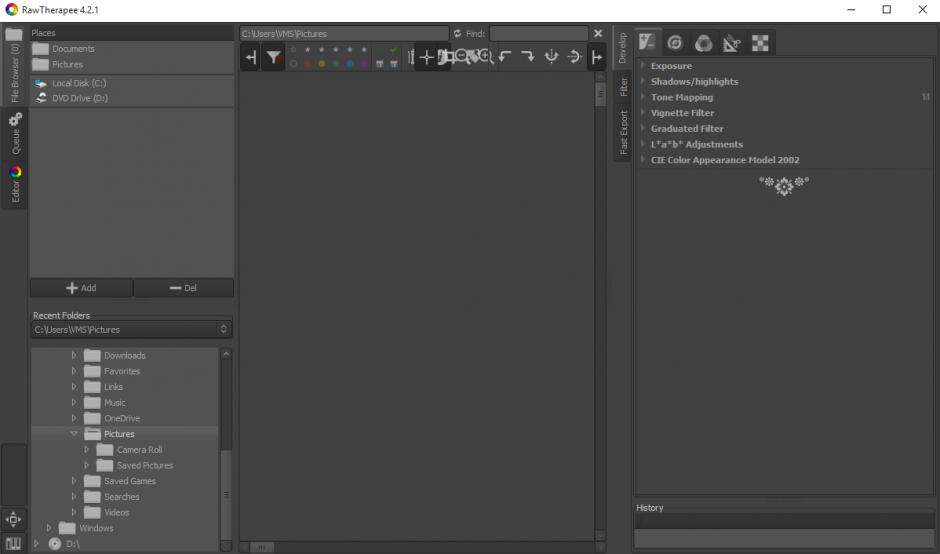
Task: Open the Detail tab icon
Action: 675,43
